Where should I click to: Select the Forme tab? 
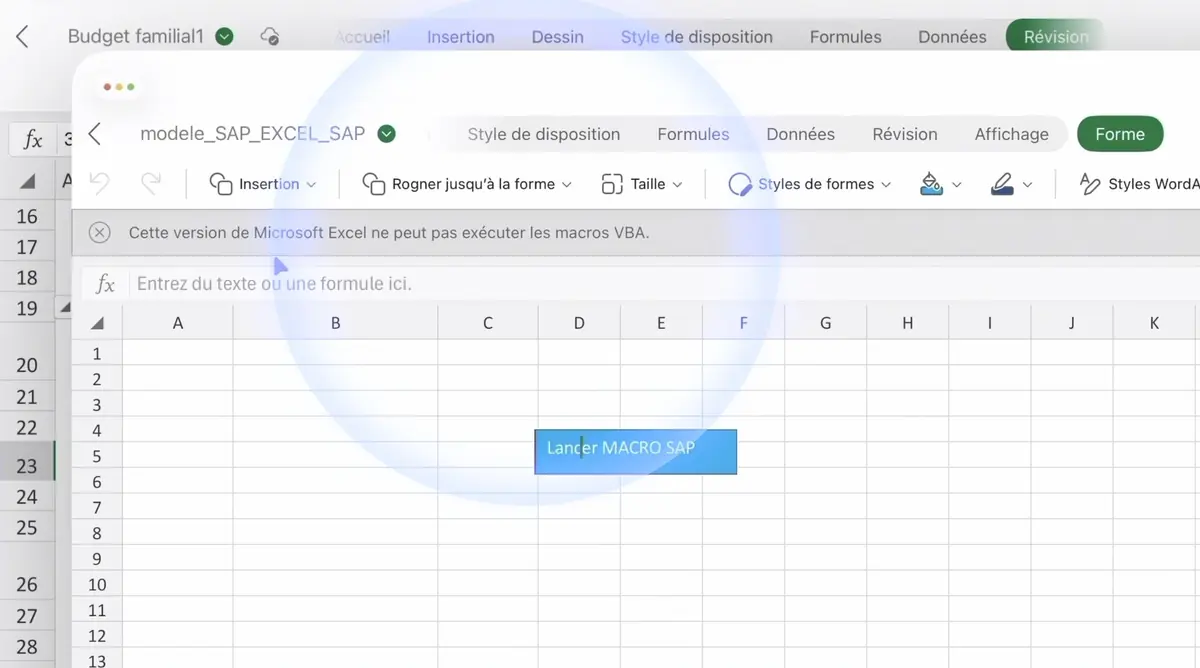[x=1119, y=134]
